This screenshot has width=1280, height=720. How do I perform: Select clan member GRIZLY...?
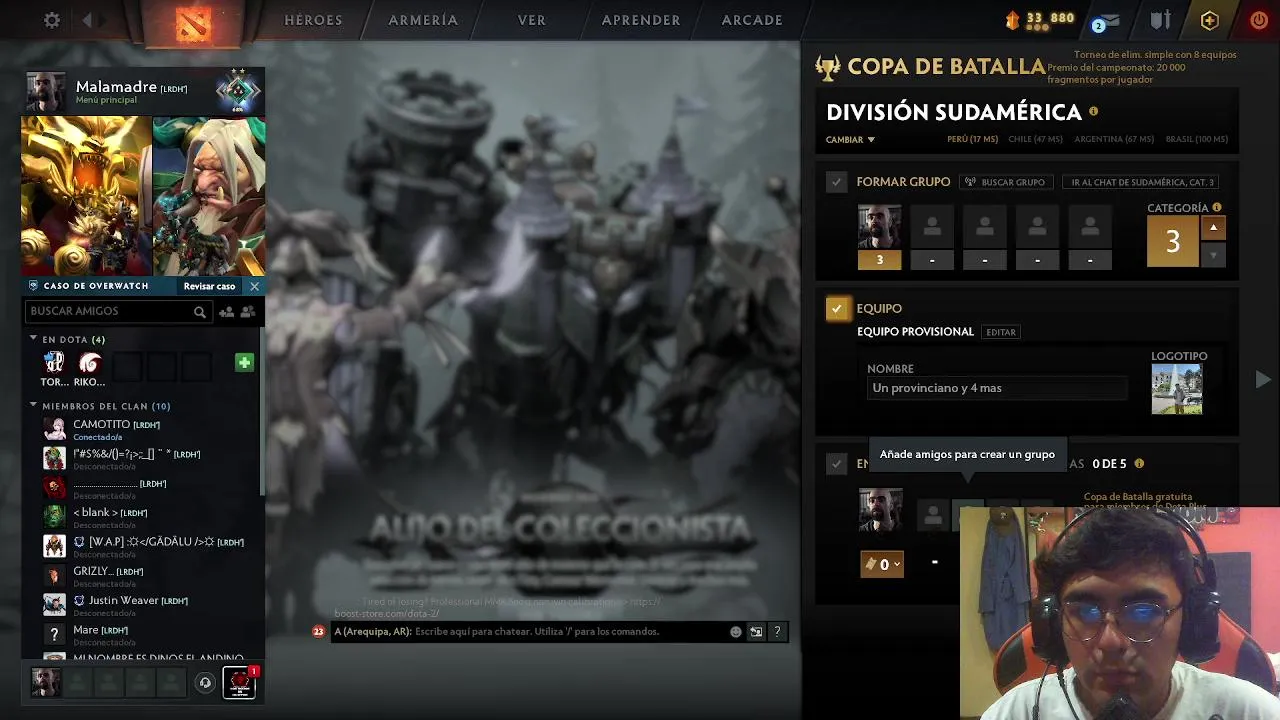pyautogui.click(x=142, y=576)
